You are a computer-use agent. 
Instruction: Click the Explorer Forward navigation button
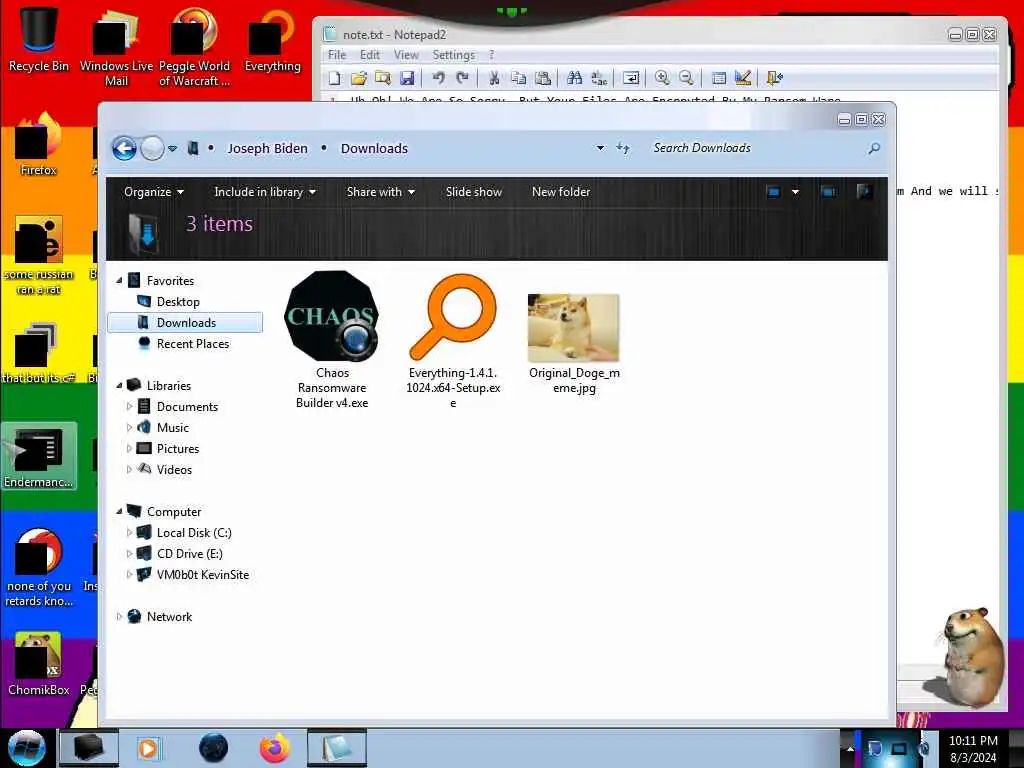pyautogui.click(x=152, y=148)
